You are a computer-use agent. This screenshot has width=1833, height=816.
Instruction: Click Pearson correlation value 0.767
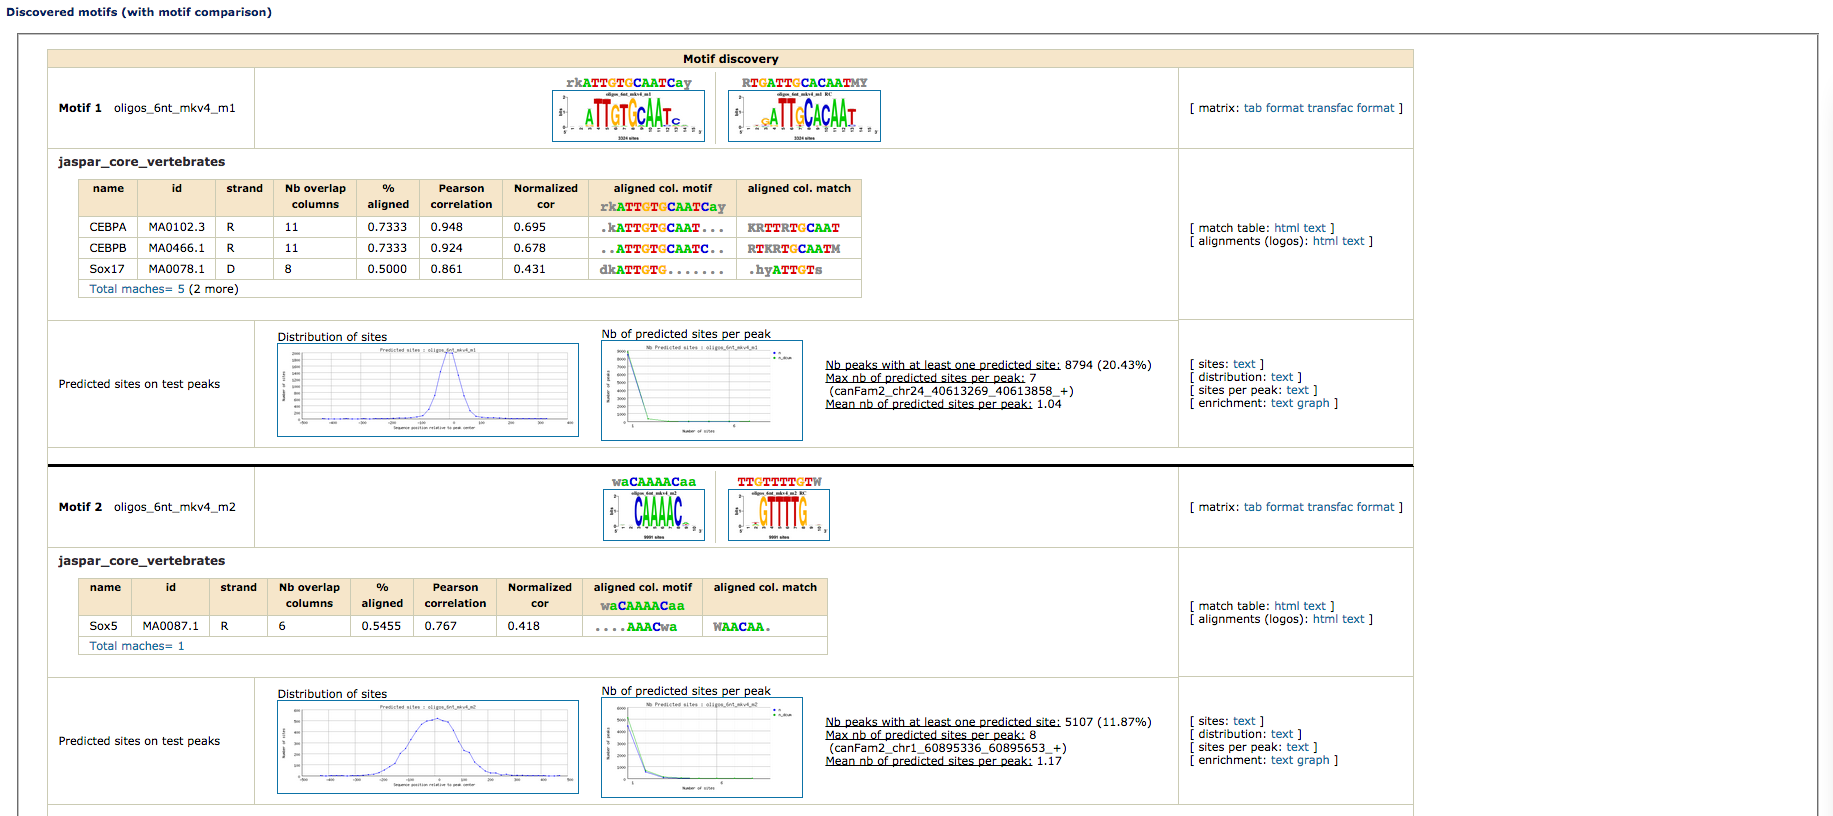[x=441, y=626]
